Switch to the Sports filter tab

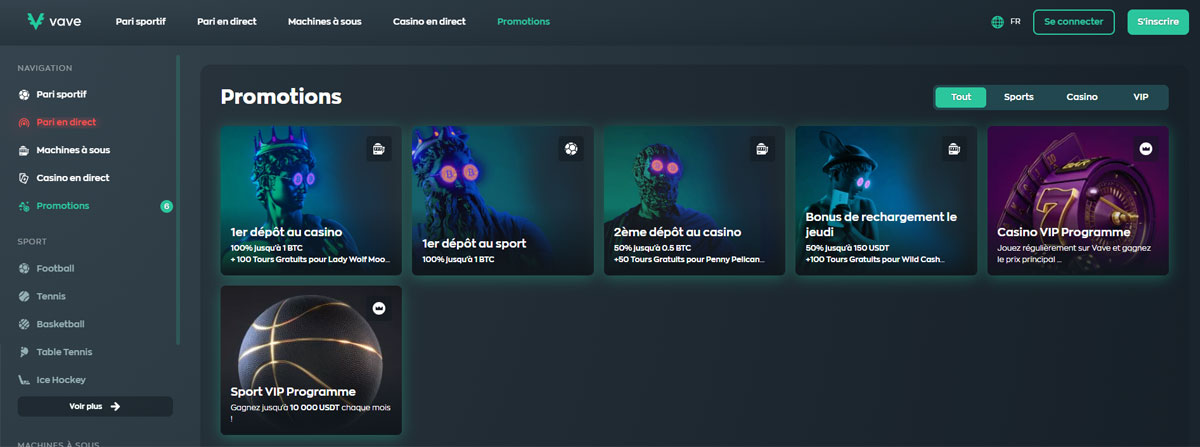click(x=1019, y=97)
